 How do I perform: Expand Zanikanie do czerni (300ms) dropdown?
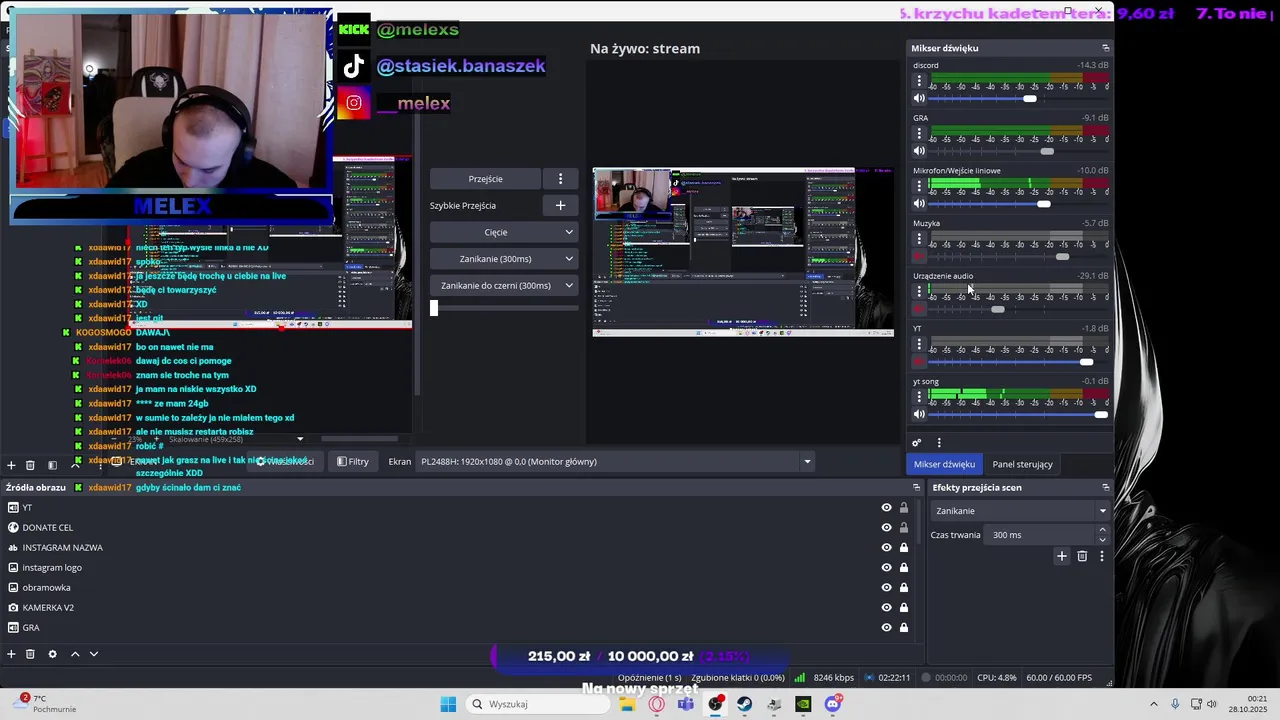tap(569, 286)
